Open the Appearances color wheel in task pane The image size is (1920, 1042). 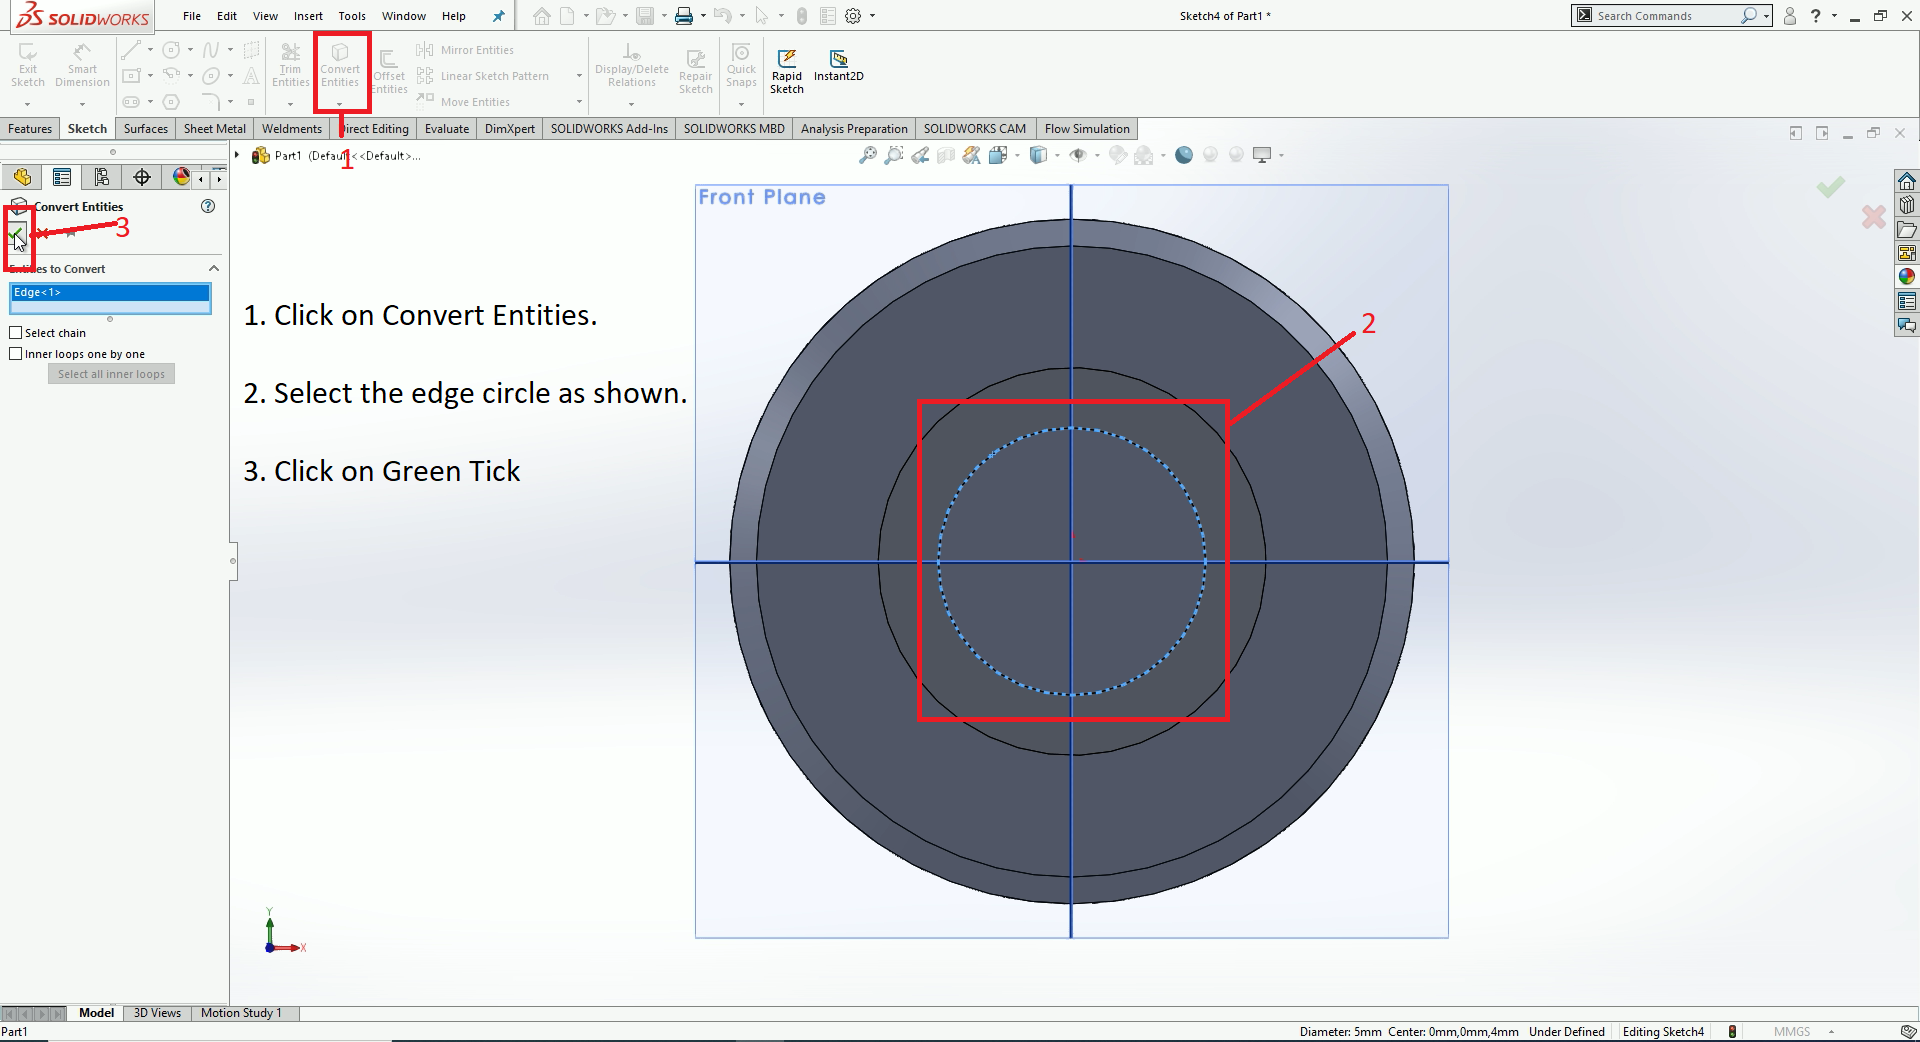pyautogui.click(x=1907, y=277)
